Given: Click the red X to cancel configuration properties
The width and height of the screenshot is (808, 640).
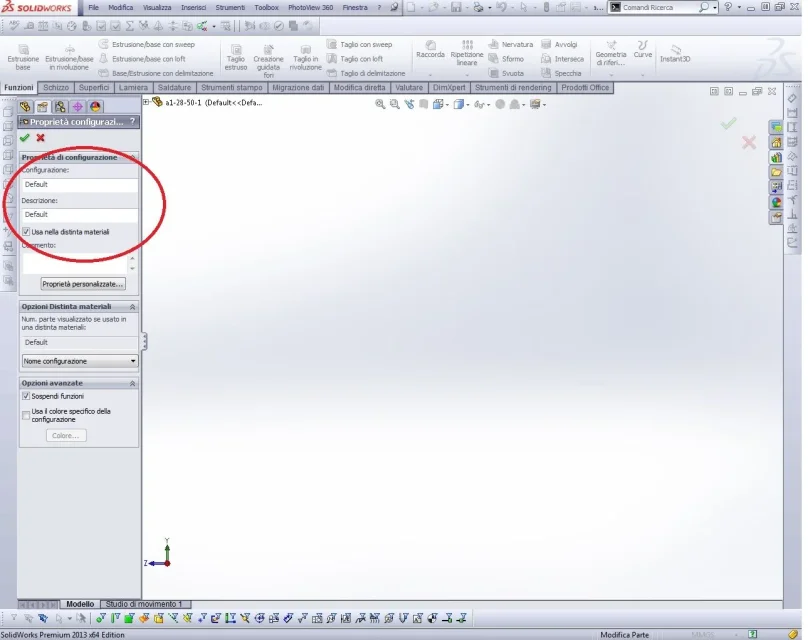Looking at the screenshot, I should tap(40, 138).
